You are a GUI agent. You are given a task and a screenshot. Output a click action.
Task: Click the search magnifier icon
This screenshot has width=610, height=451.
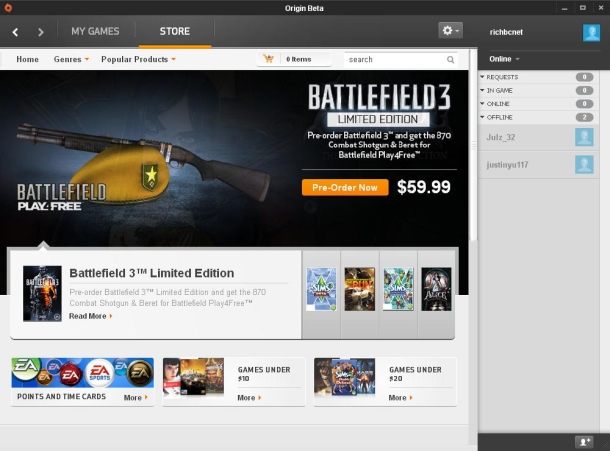pyautogui.click(x=450, y=60)
